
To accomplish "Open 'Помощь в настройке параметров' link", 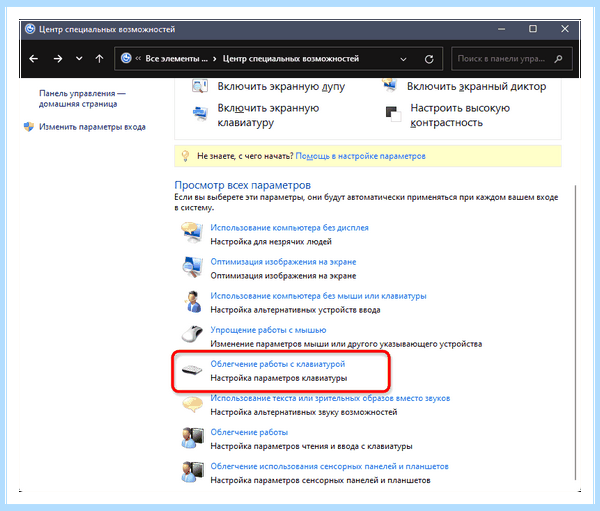I will 360,156.
